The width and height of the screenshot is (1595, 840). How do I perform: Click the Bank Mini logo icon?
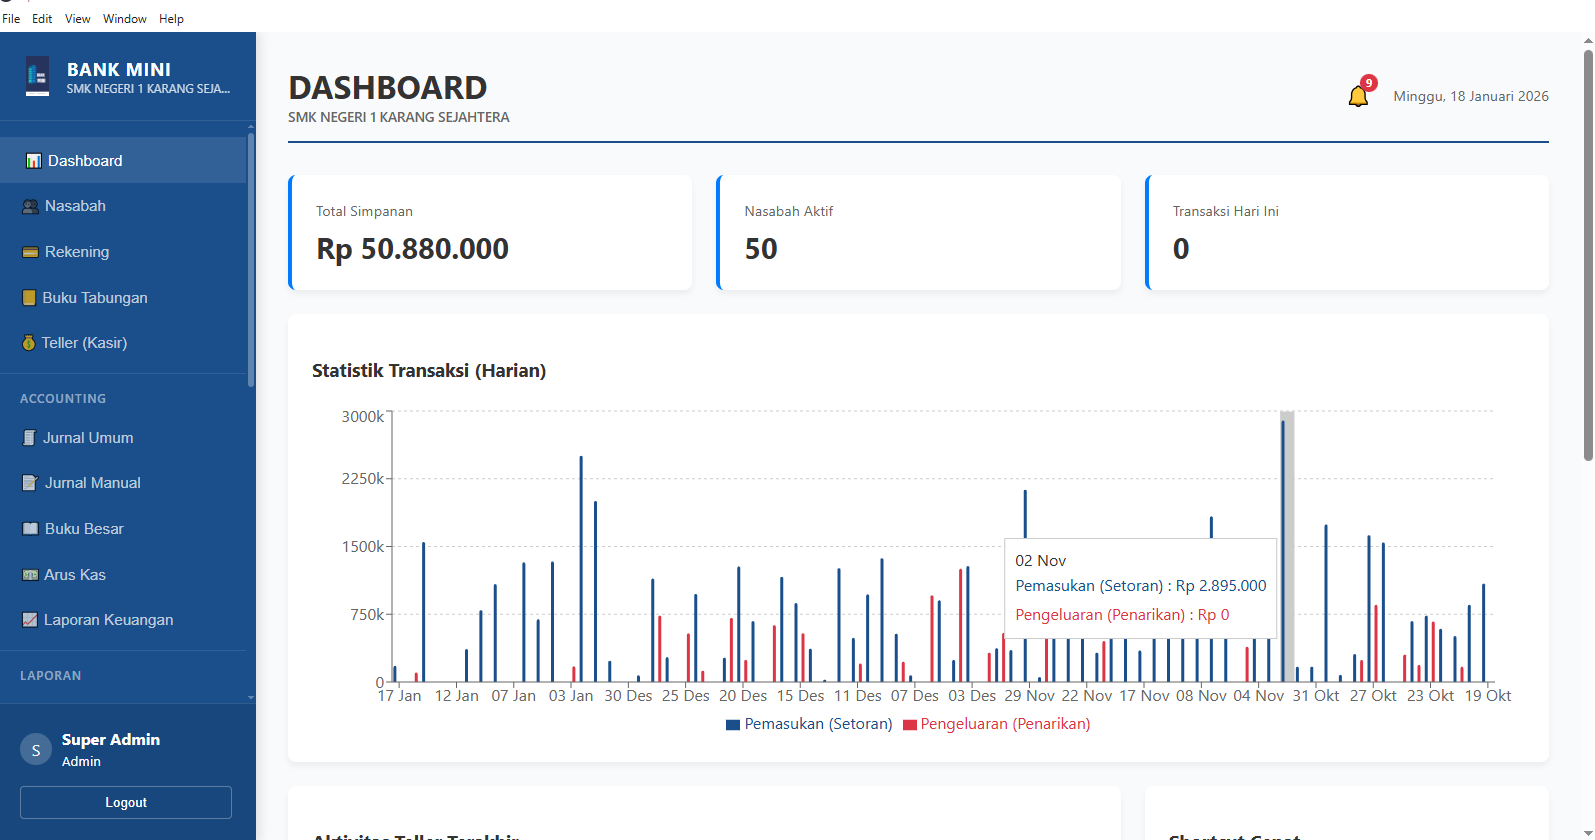(37, 76)
